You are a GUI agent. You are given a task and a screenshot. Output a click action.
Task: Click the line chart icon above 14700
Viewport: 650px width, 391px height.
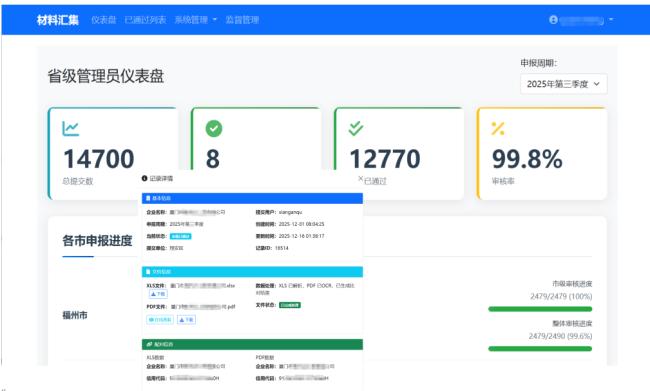click(70, 129)
